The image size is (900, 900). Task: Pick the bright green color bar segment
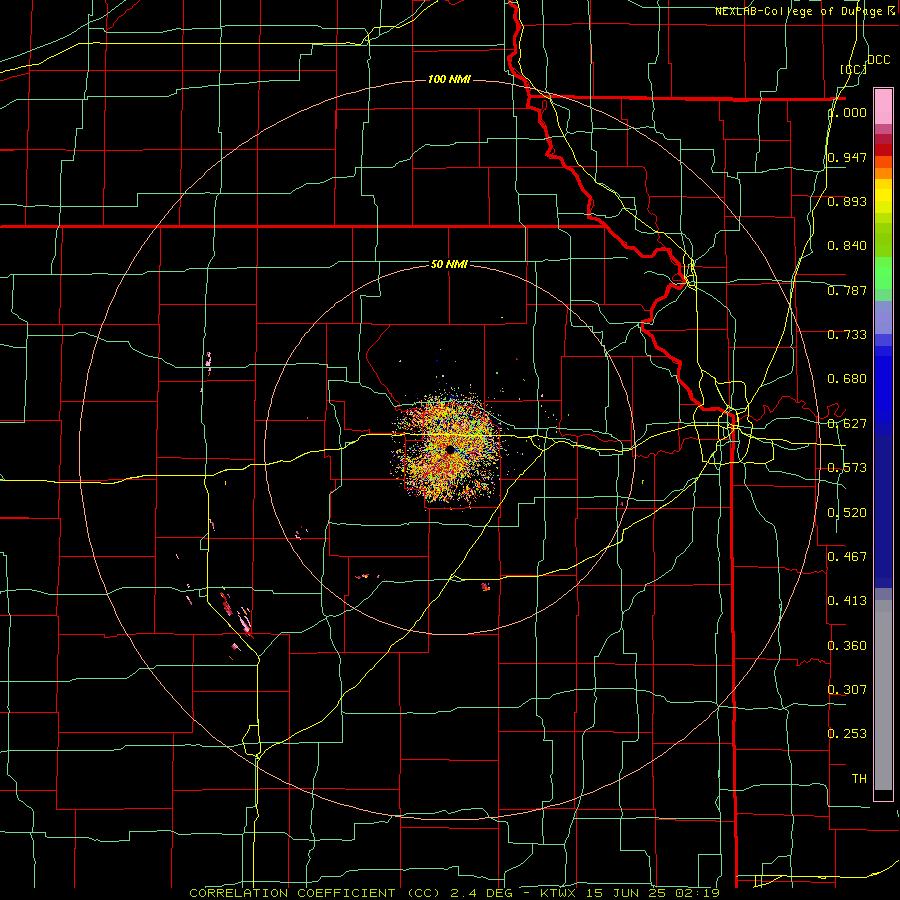(883, 273)
